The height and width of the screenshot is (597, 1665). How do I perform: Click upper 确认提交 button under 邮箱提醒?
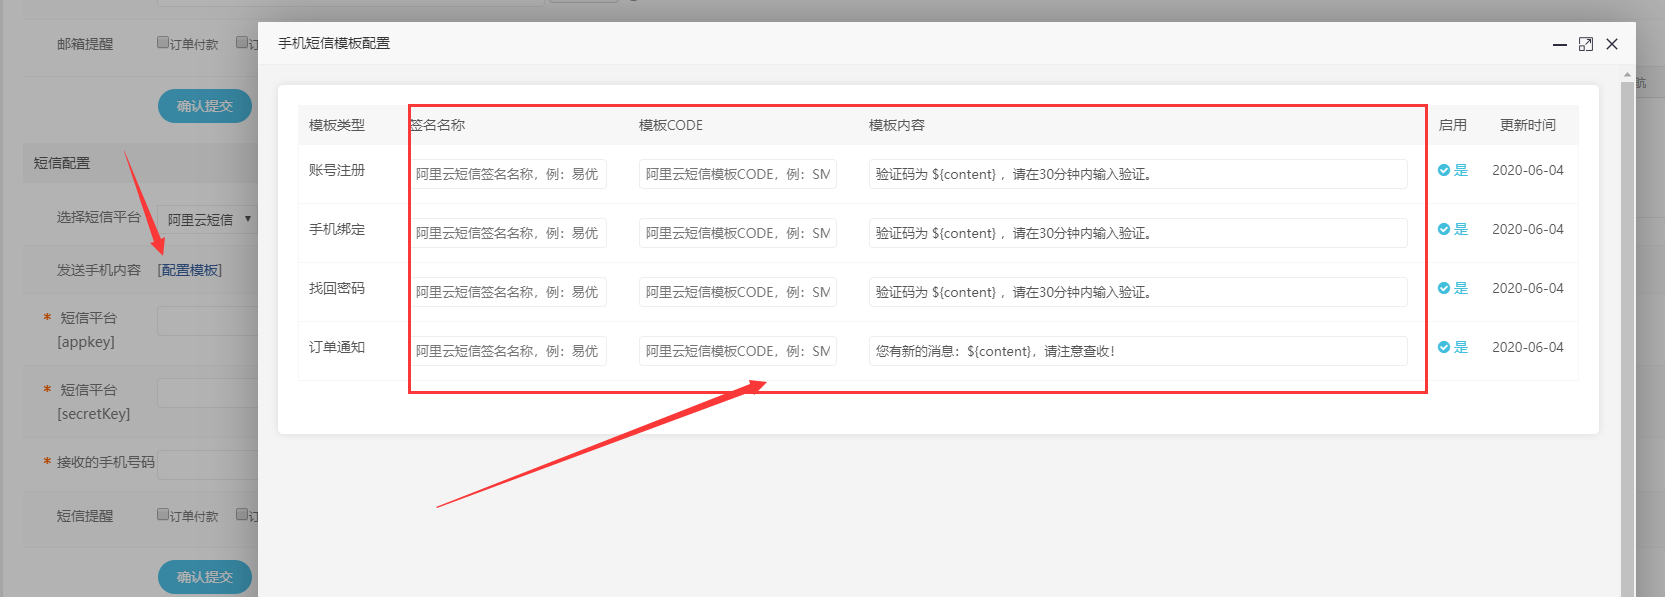click(x=205, y=106)
